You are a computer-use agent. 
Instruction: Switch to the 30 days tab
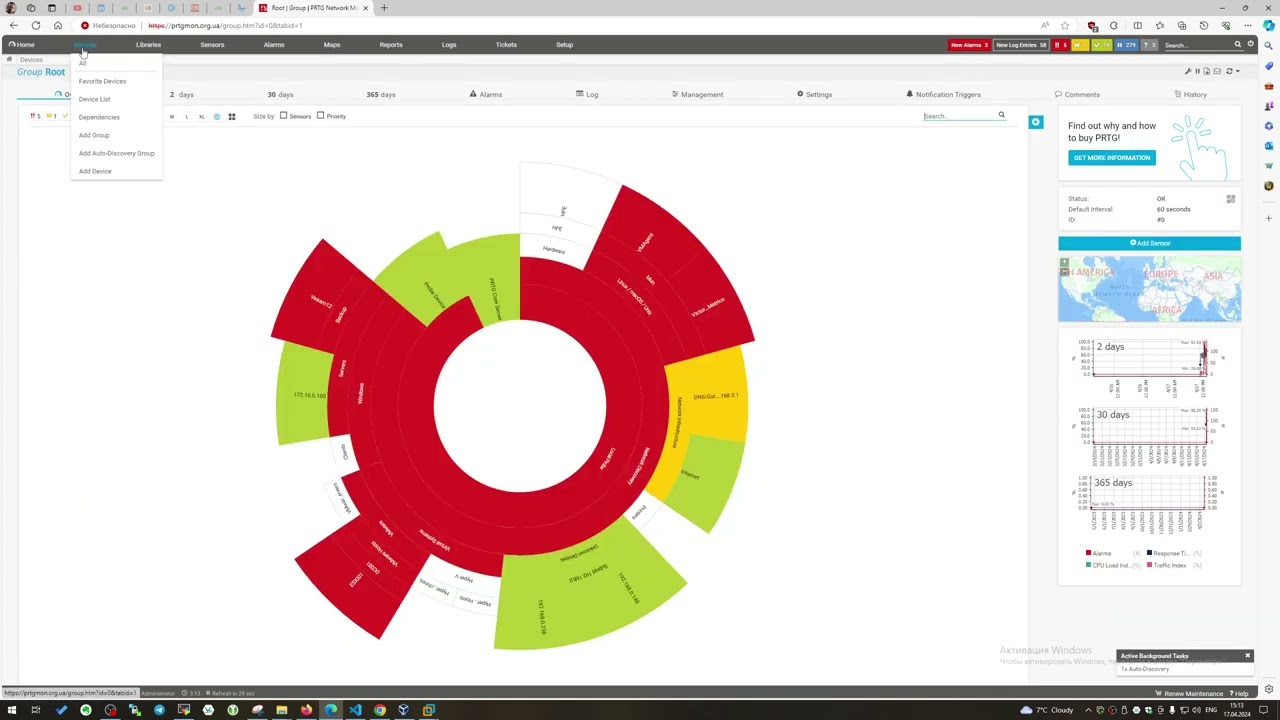coord(280,94)
